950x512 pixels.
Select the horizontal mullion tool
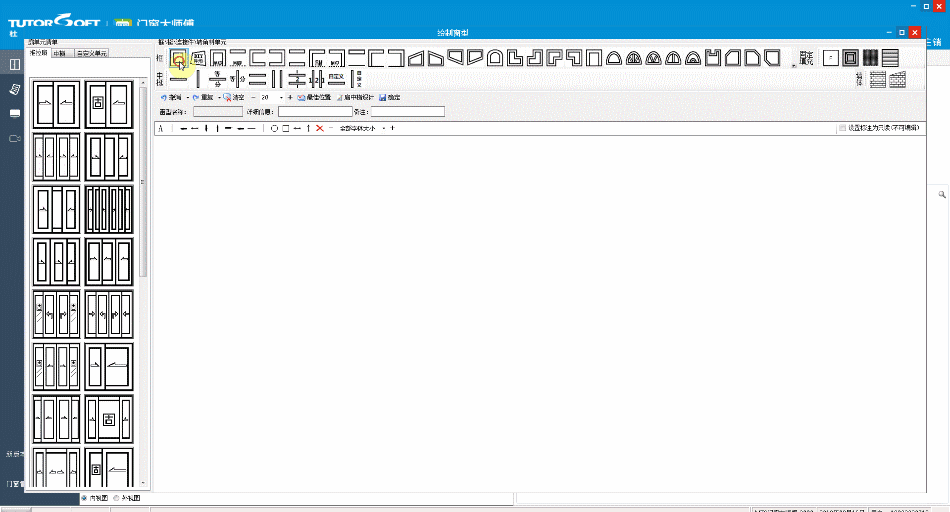pyautogui.click(x=179, y=79)
